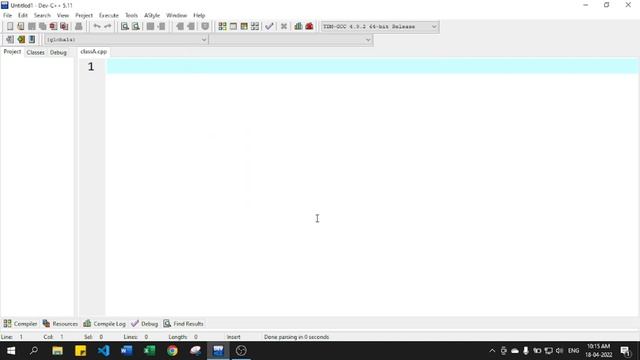This screenshot has height=360, width=640.
Task: Open the Compile Log bottom tab
Action: pyautogui.click(x=104, y=324)
